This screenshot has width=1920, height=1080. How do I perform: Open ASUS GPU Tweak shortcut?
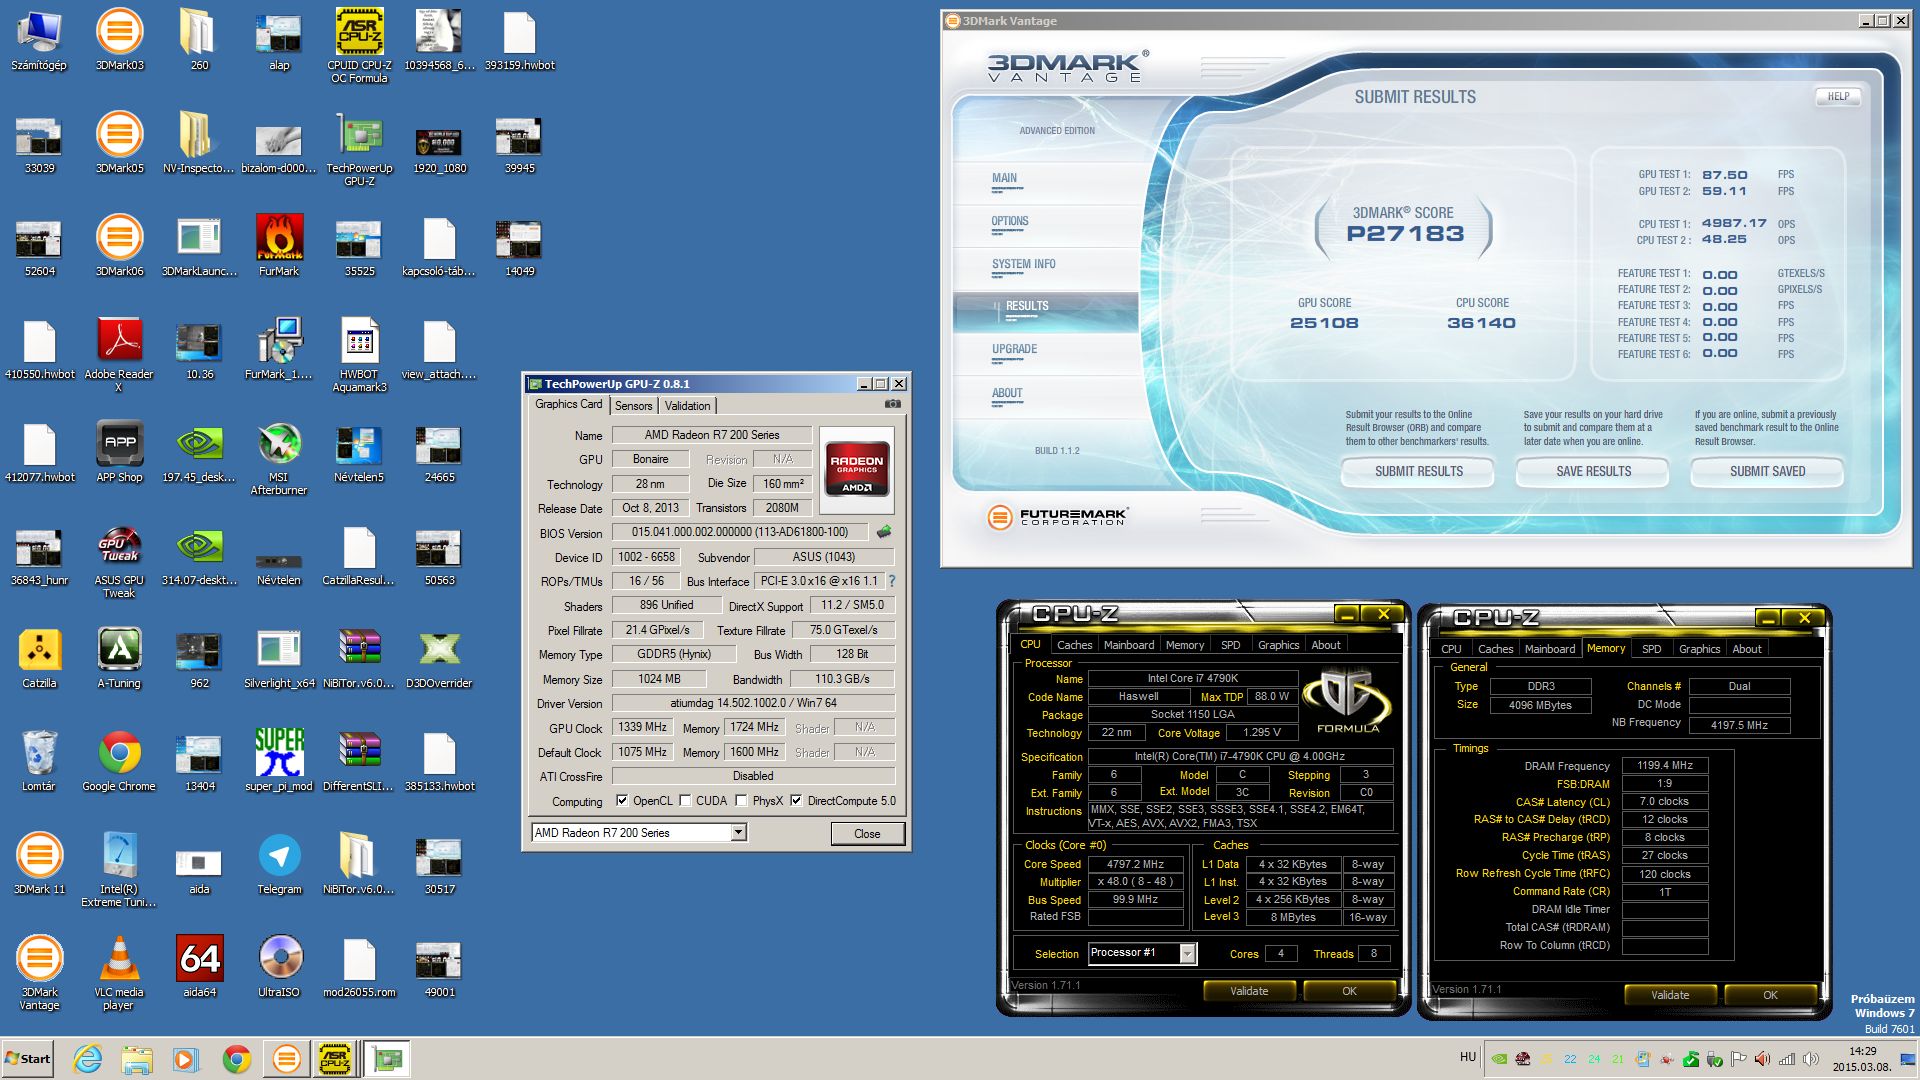pos(119,561)
